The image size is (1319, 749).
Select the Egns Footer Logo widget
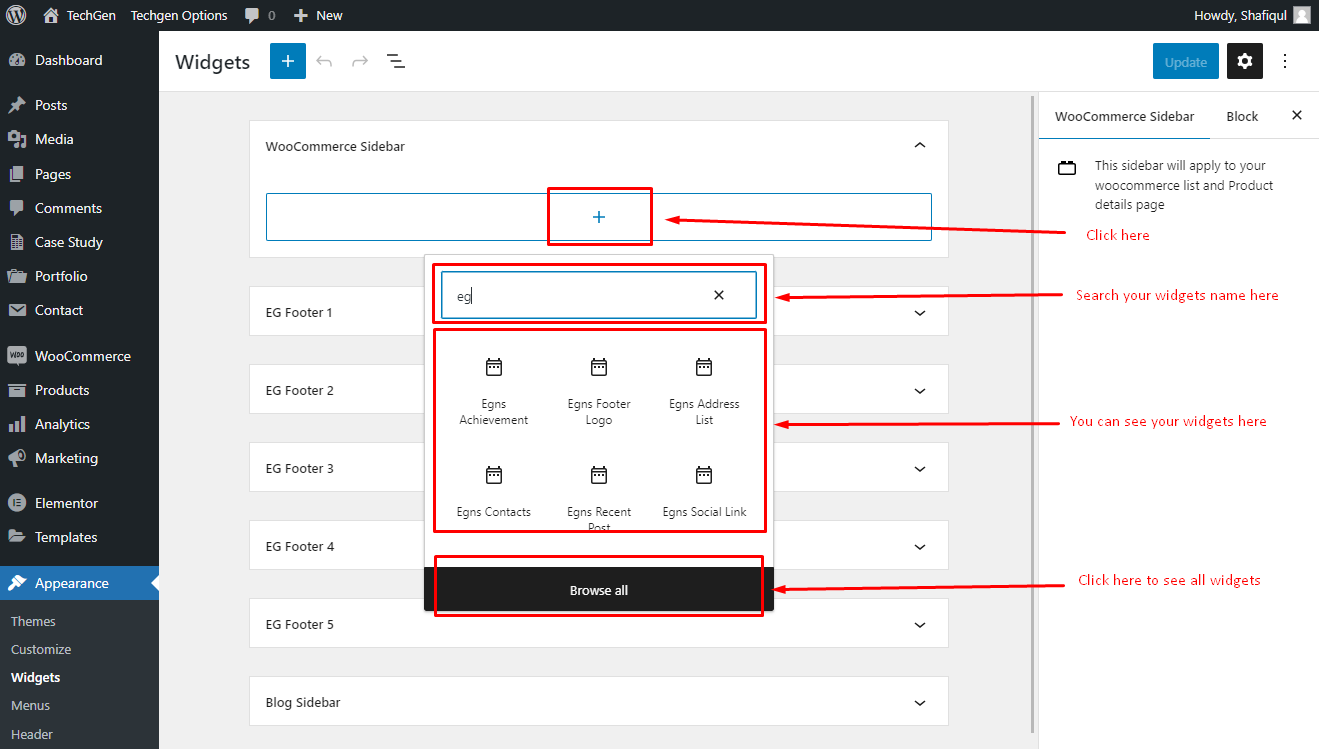599,390
